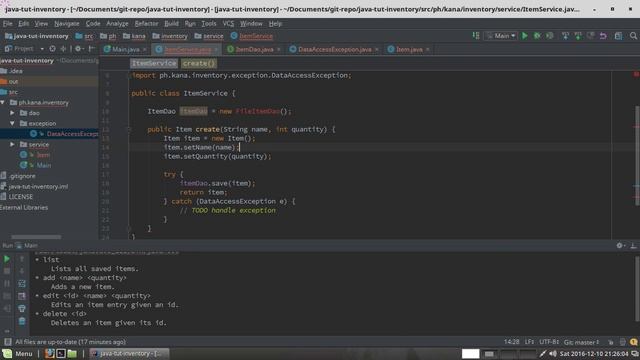
Task: Print the Run console output
Action: tap(22, 309)
